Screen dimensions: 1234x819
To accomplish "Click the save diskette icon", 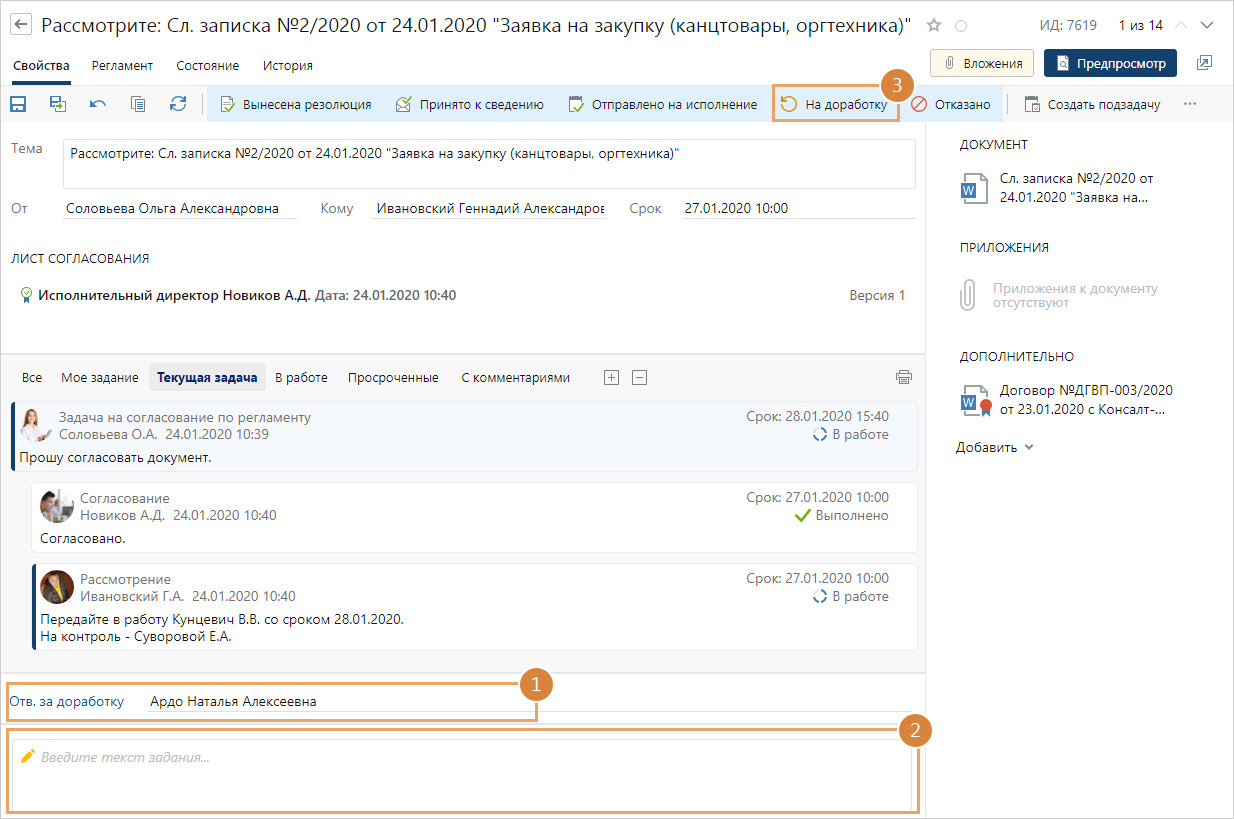I will [x=18, y=104].
